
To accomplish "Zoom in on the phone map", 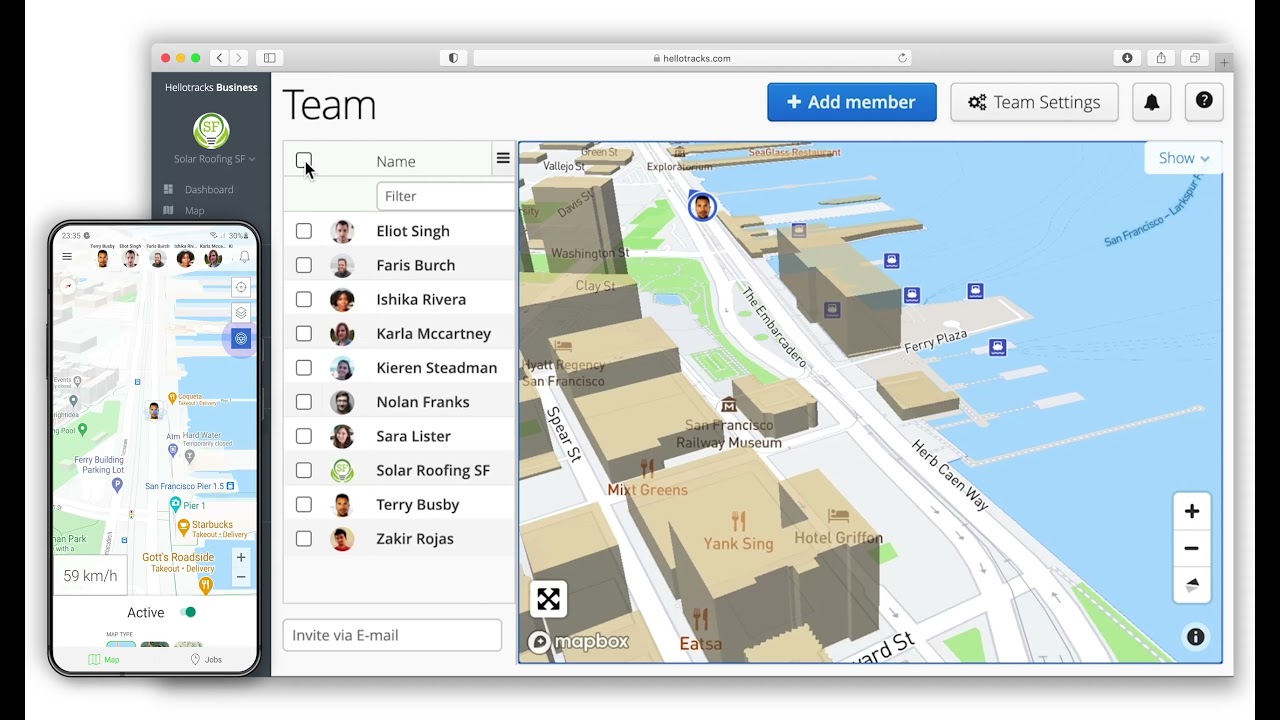I will coord(240,558).
